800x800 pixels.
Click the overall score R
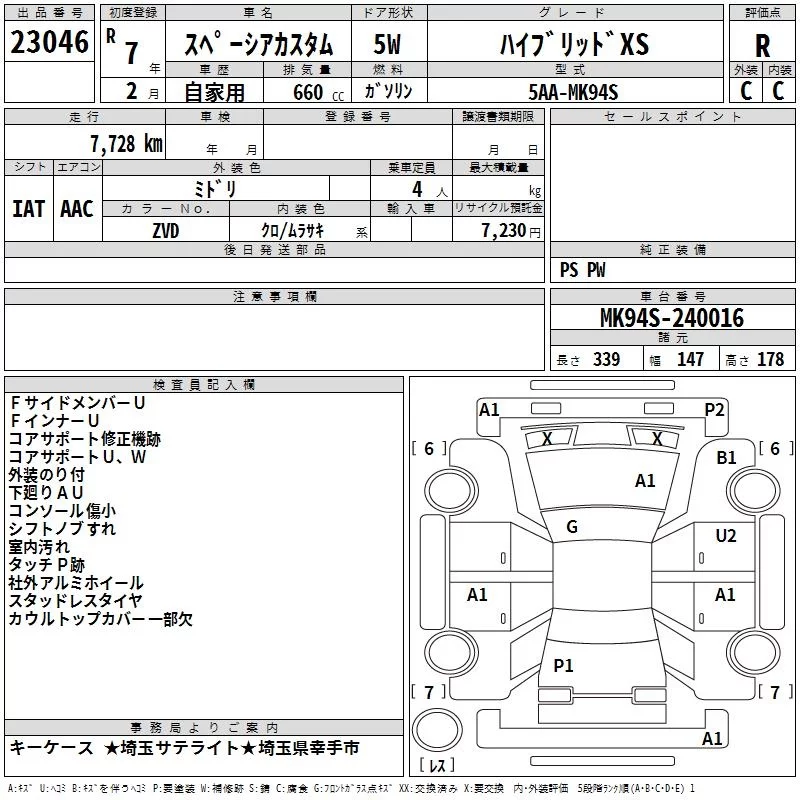pos(762,46)
